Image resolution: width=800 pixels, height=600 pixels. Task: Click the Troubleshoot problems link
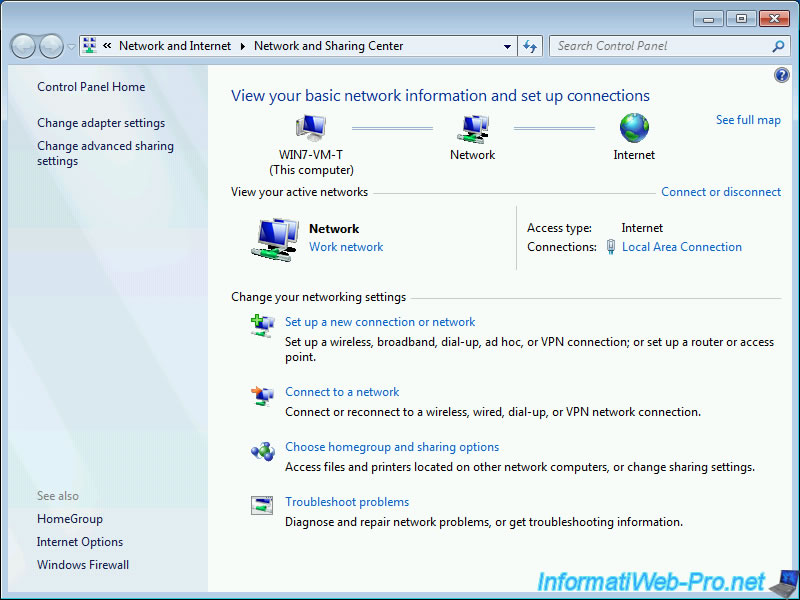pyautogui.click(x=347, y=502)
